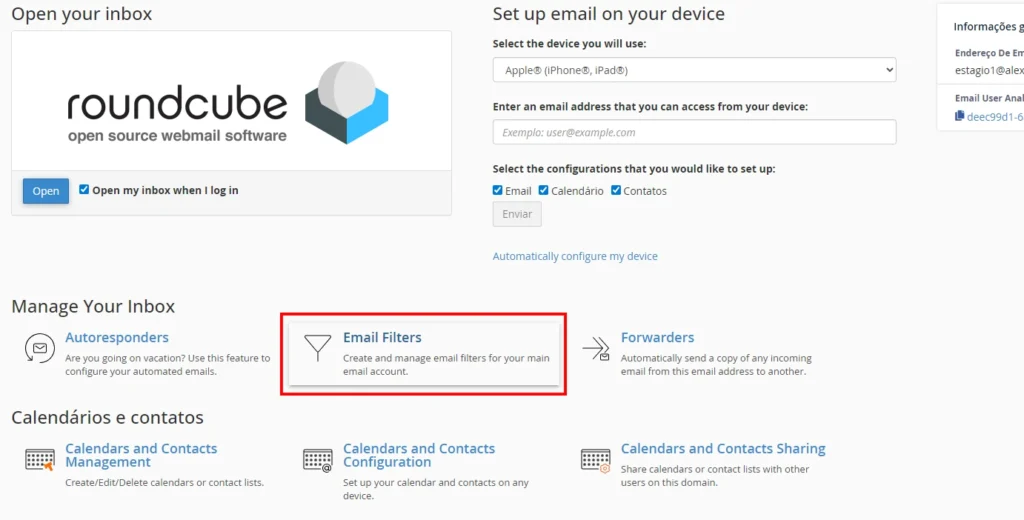The width and height of the screenshot is (1024, 520).
Task: Uncheck the Calendário checkbox
Action: coord(544,190)
